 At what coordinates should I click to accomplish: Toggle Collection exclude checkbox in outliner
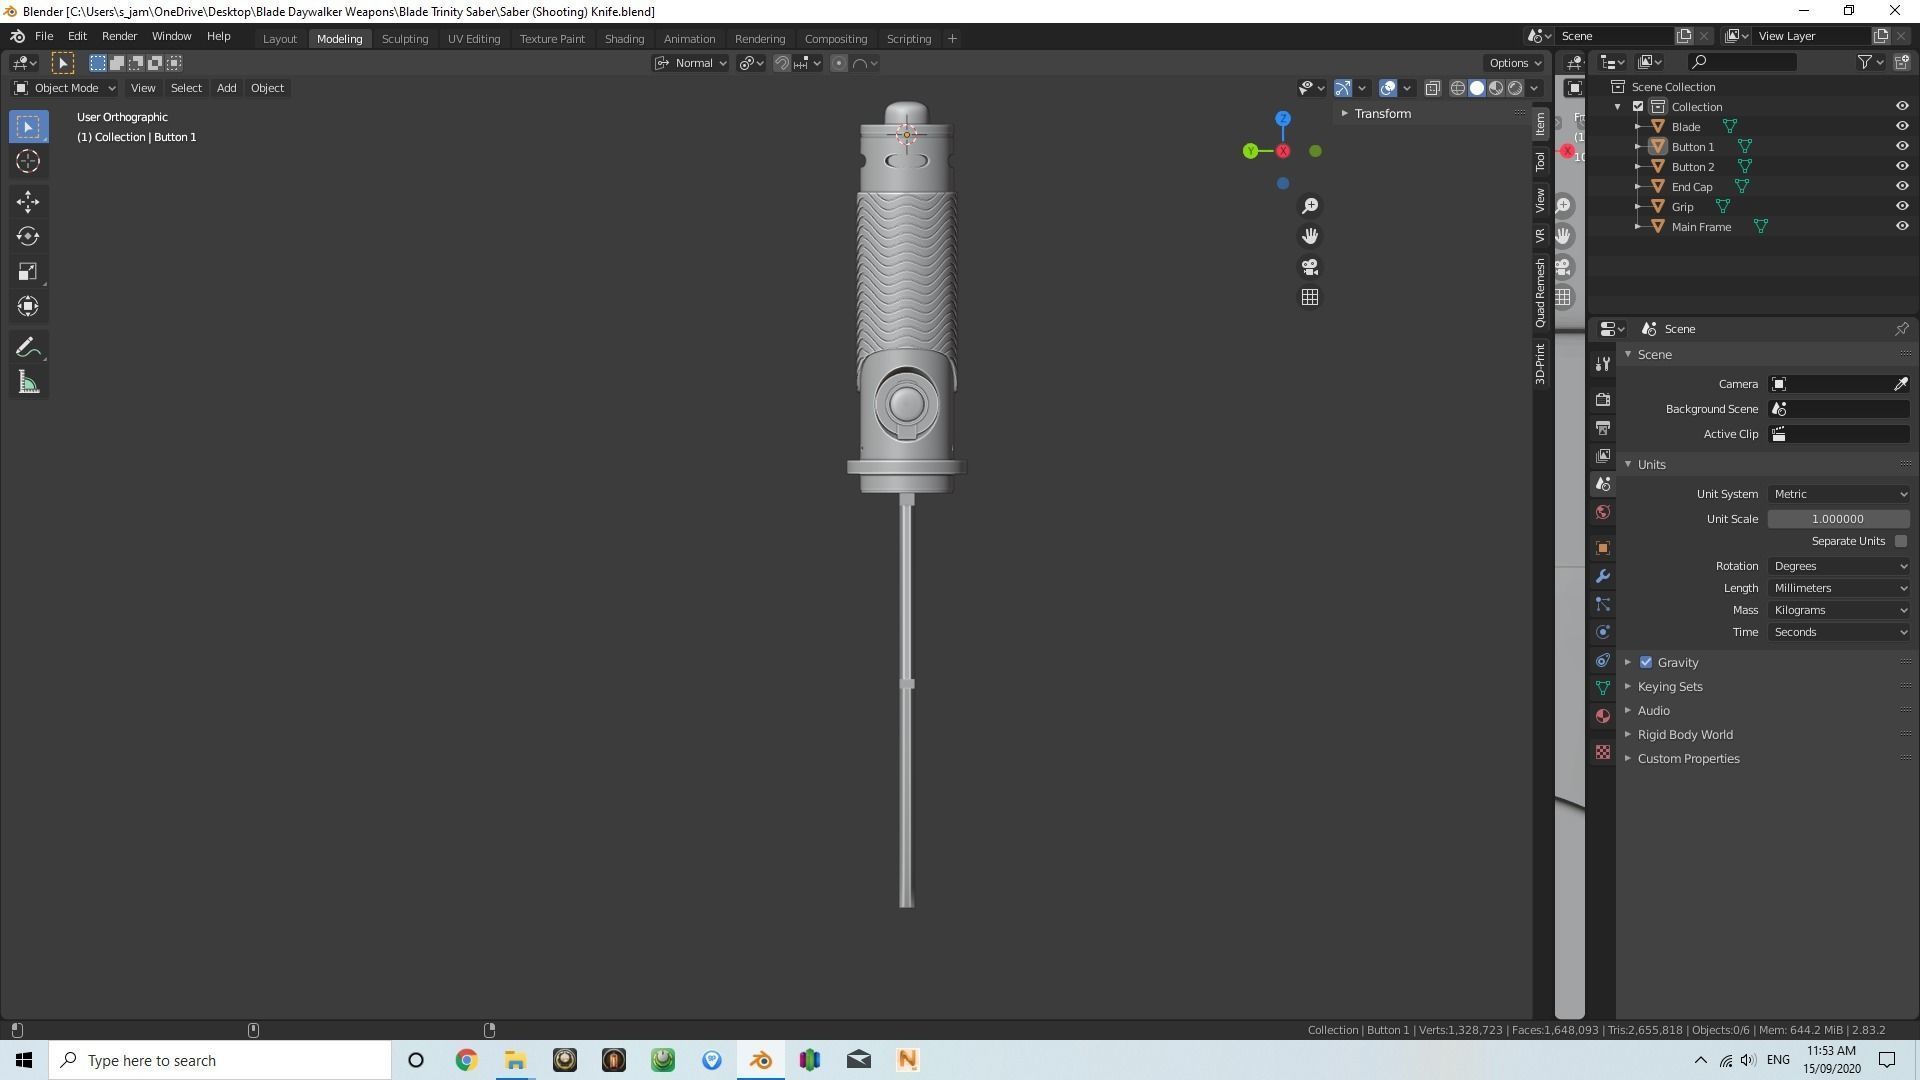tap(1638, 107)
